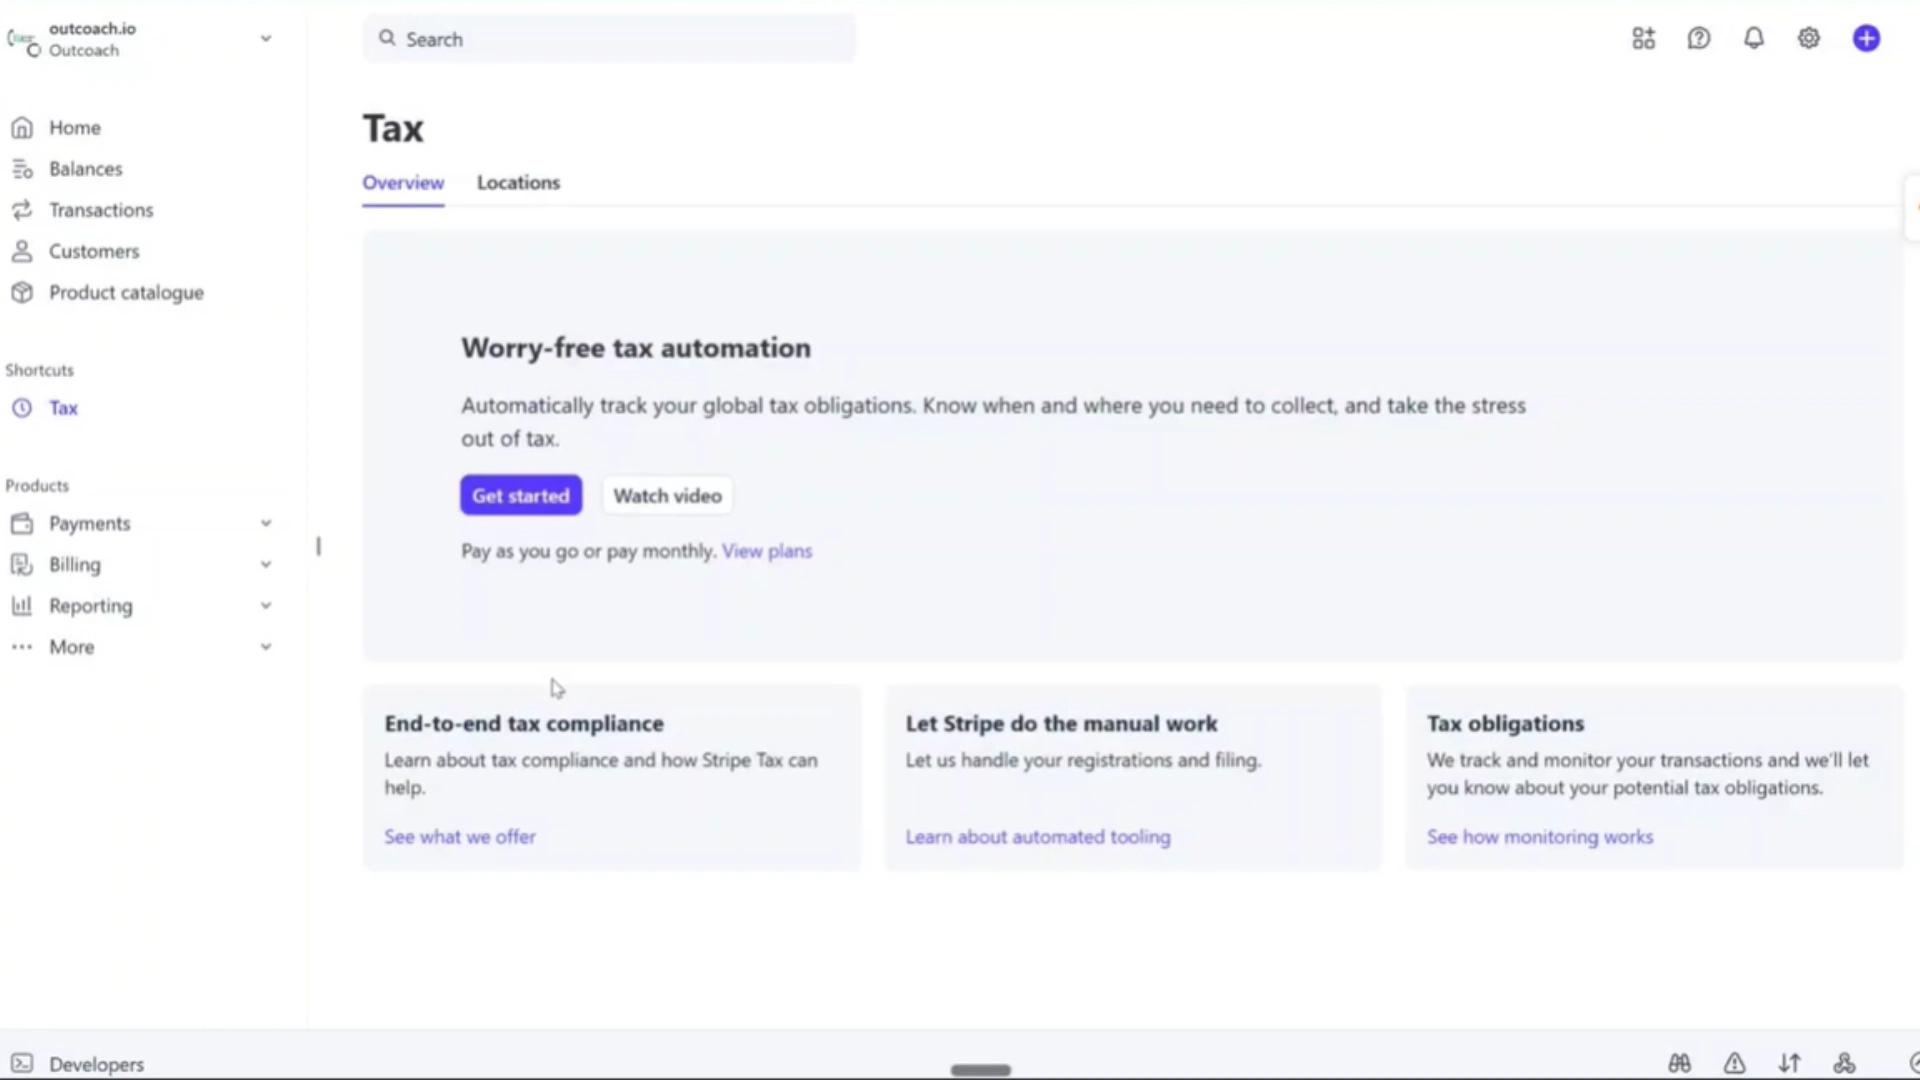
Task: Open the Home sidebar icon
Action: pyautogui.click(x=22, y=128)
